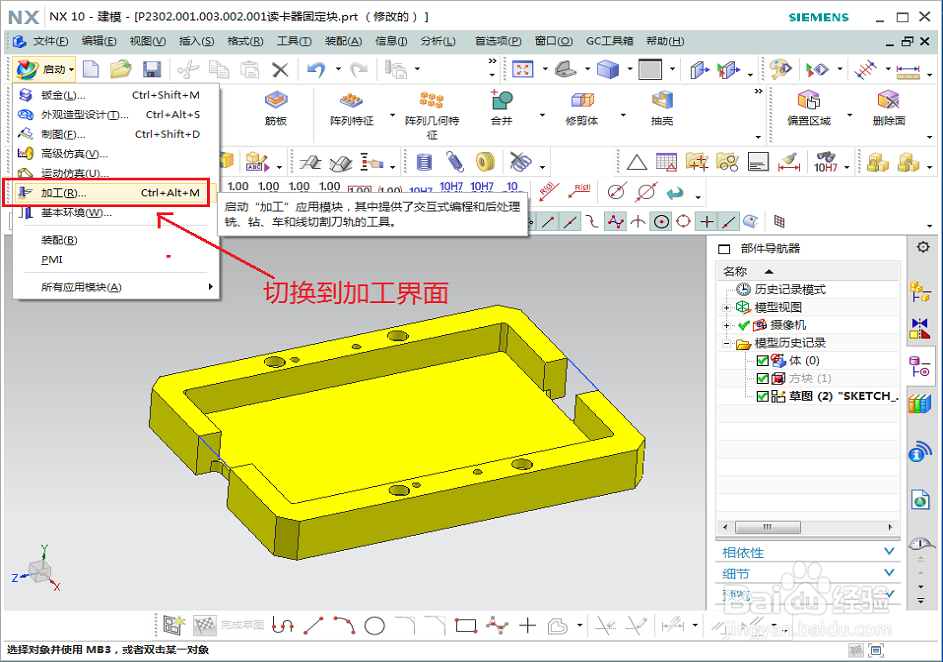
Task: Toggle the snap midpoint button
Action: [x=570, y=222]
